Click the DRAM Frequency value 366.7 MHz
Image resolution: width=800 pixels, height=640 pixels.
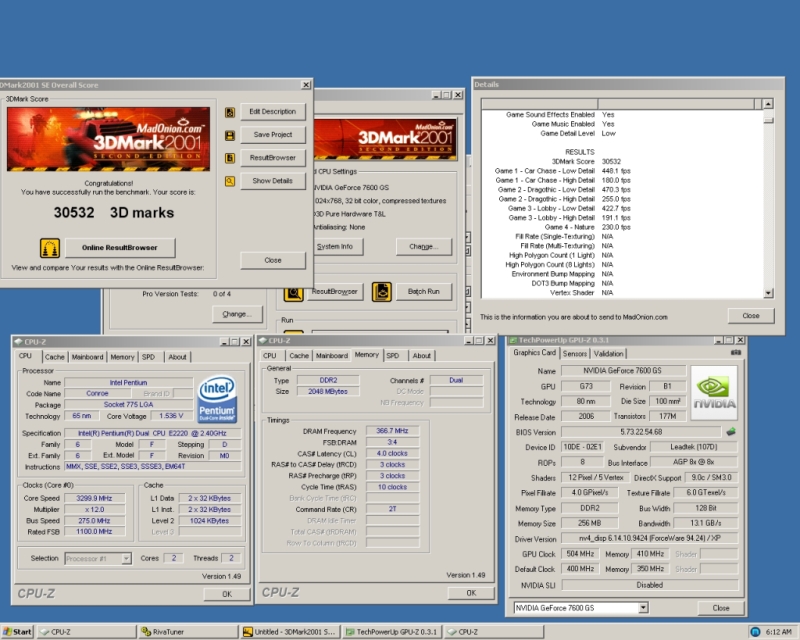pyautogui.click(x=392, y=431)
